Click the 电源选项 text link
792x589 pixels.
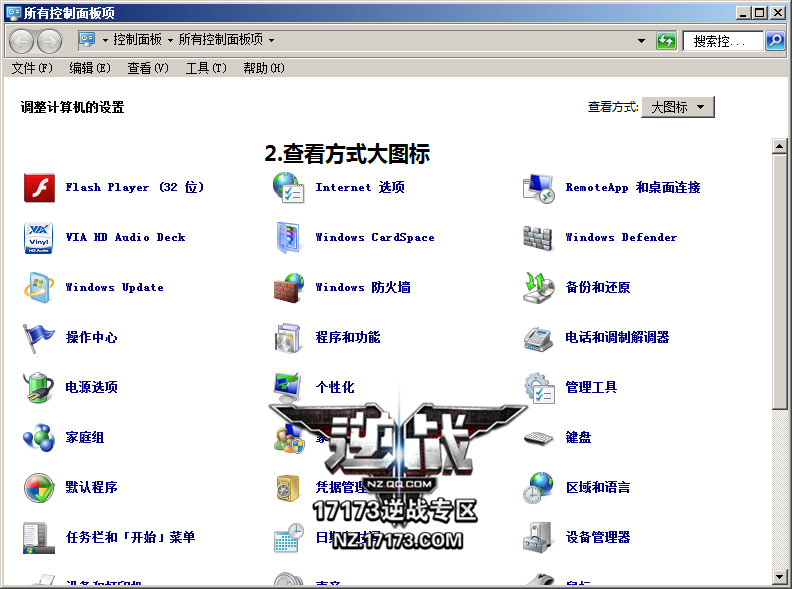(91, 387)
